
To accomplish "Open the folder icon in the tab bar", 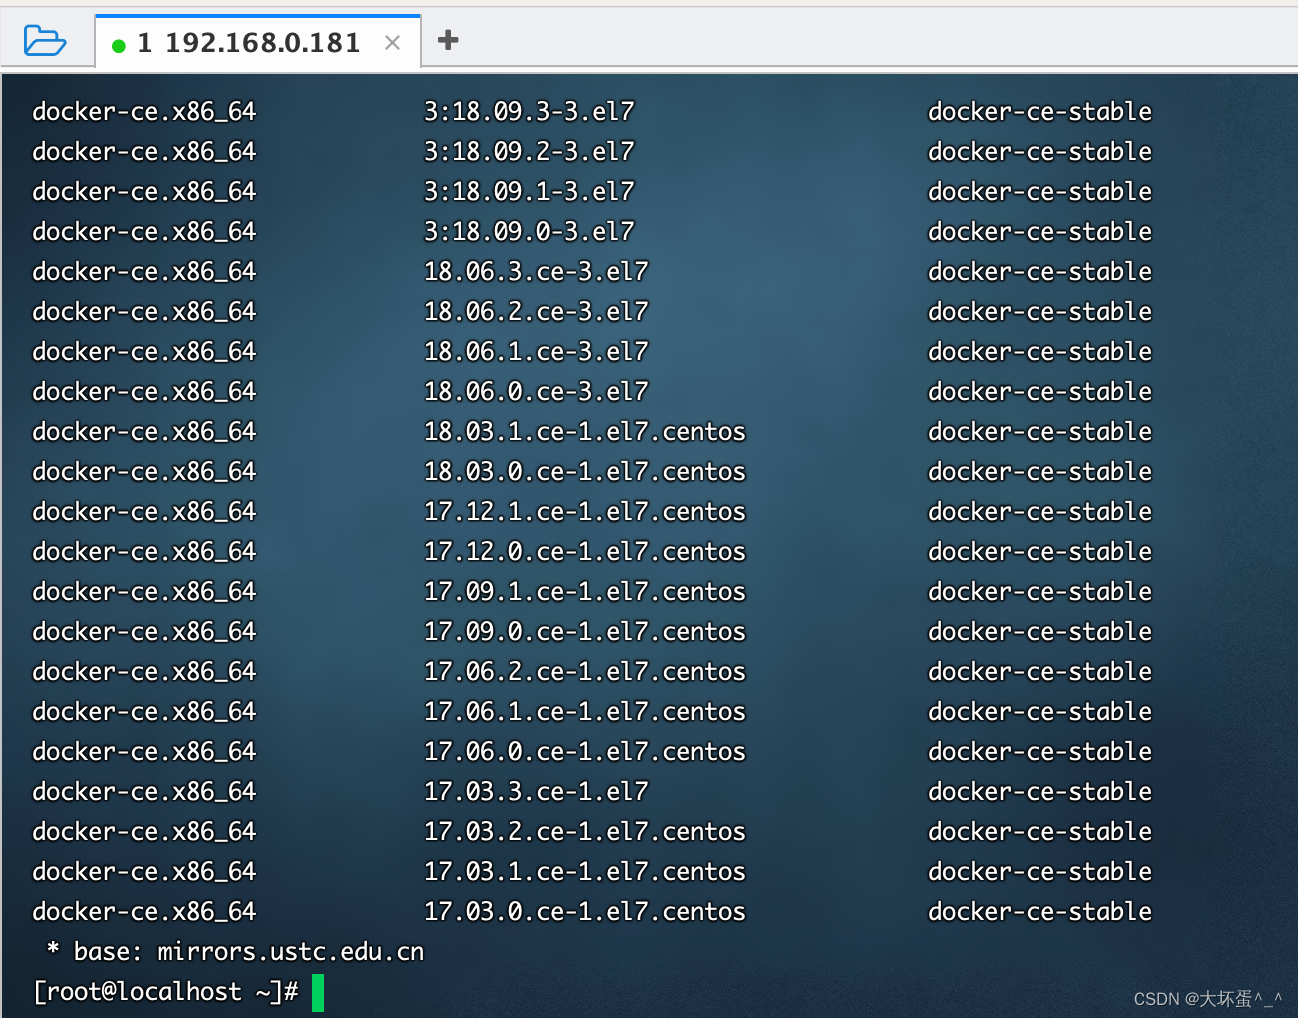I will [45, 41].
